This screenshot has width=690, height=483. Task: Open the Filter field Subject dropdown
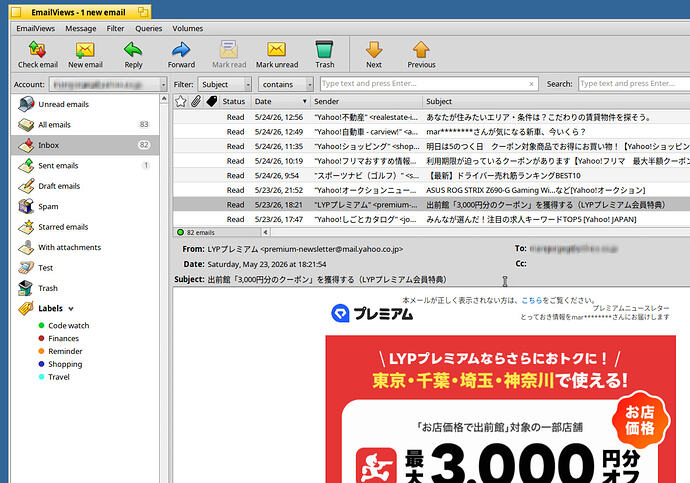[x=224, y=84]
